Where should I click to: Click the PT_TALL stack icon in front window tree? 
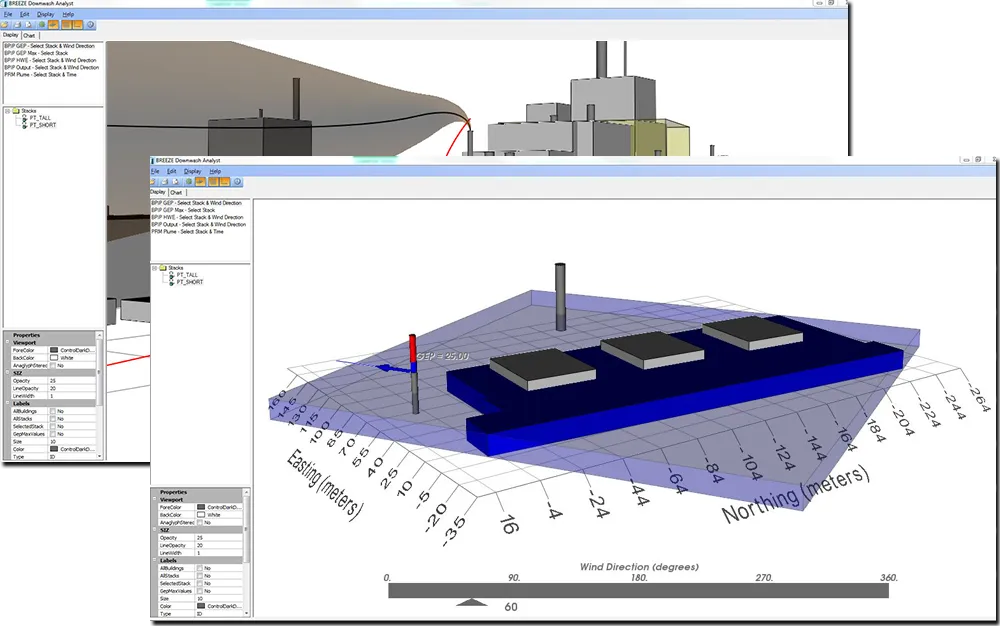pos(171,275)
